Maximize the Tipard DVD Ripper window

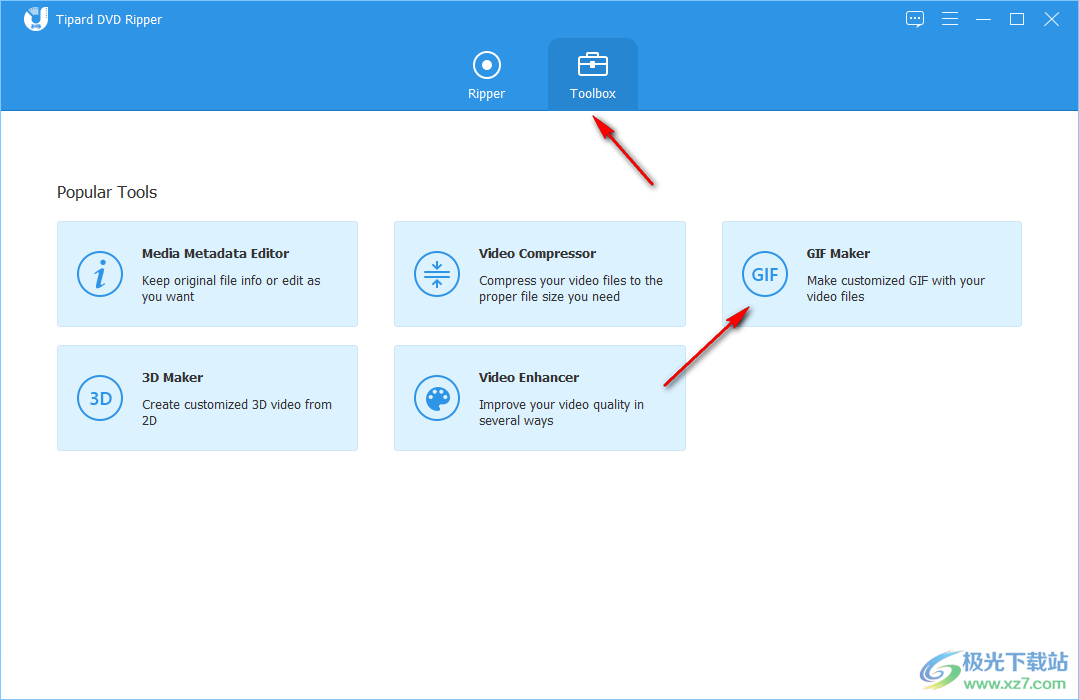coord(1017,19)
